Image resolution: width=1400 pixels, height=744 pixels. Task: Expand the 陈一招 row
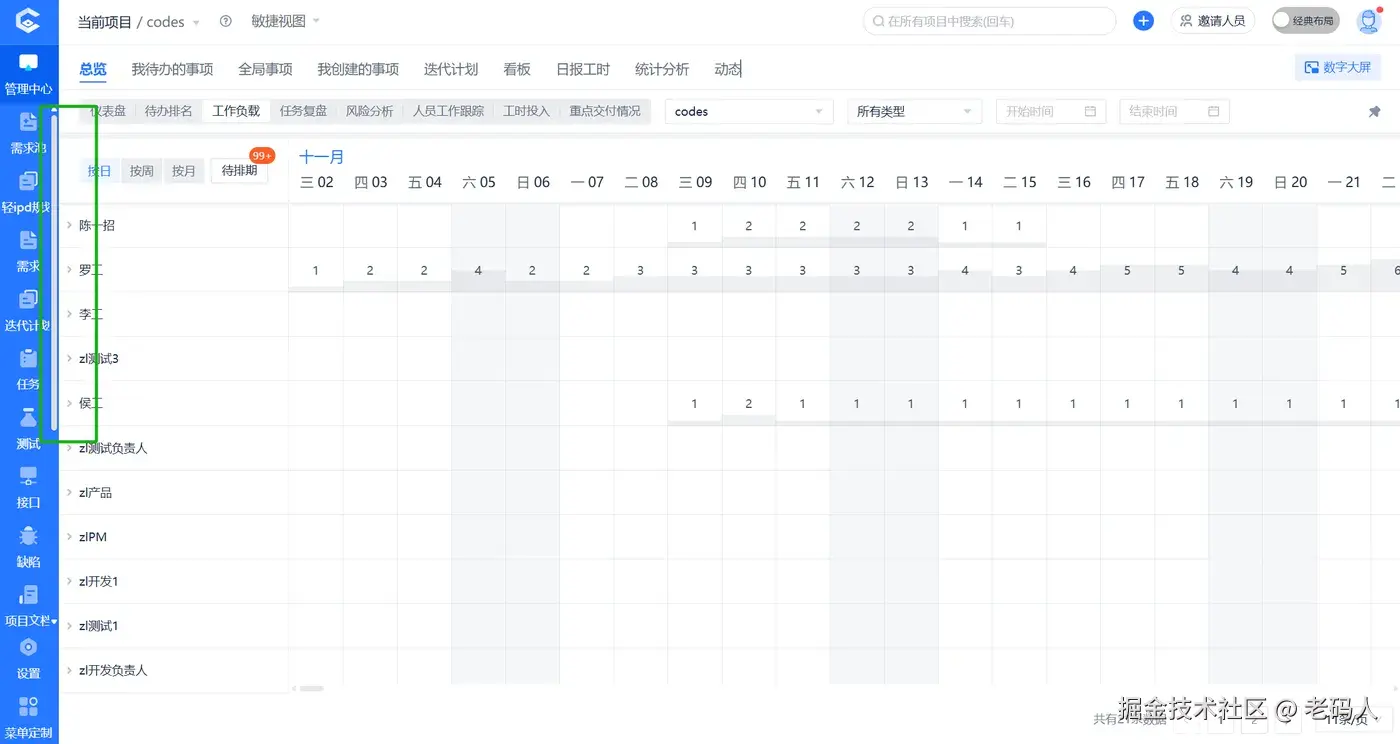click(69, 225)
